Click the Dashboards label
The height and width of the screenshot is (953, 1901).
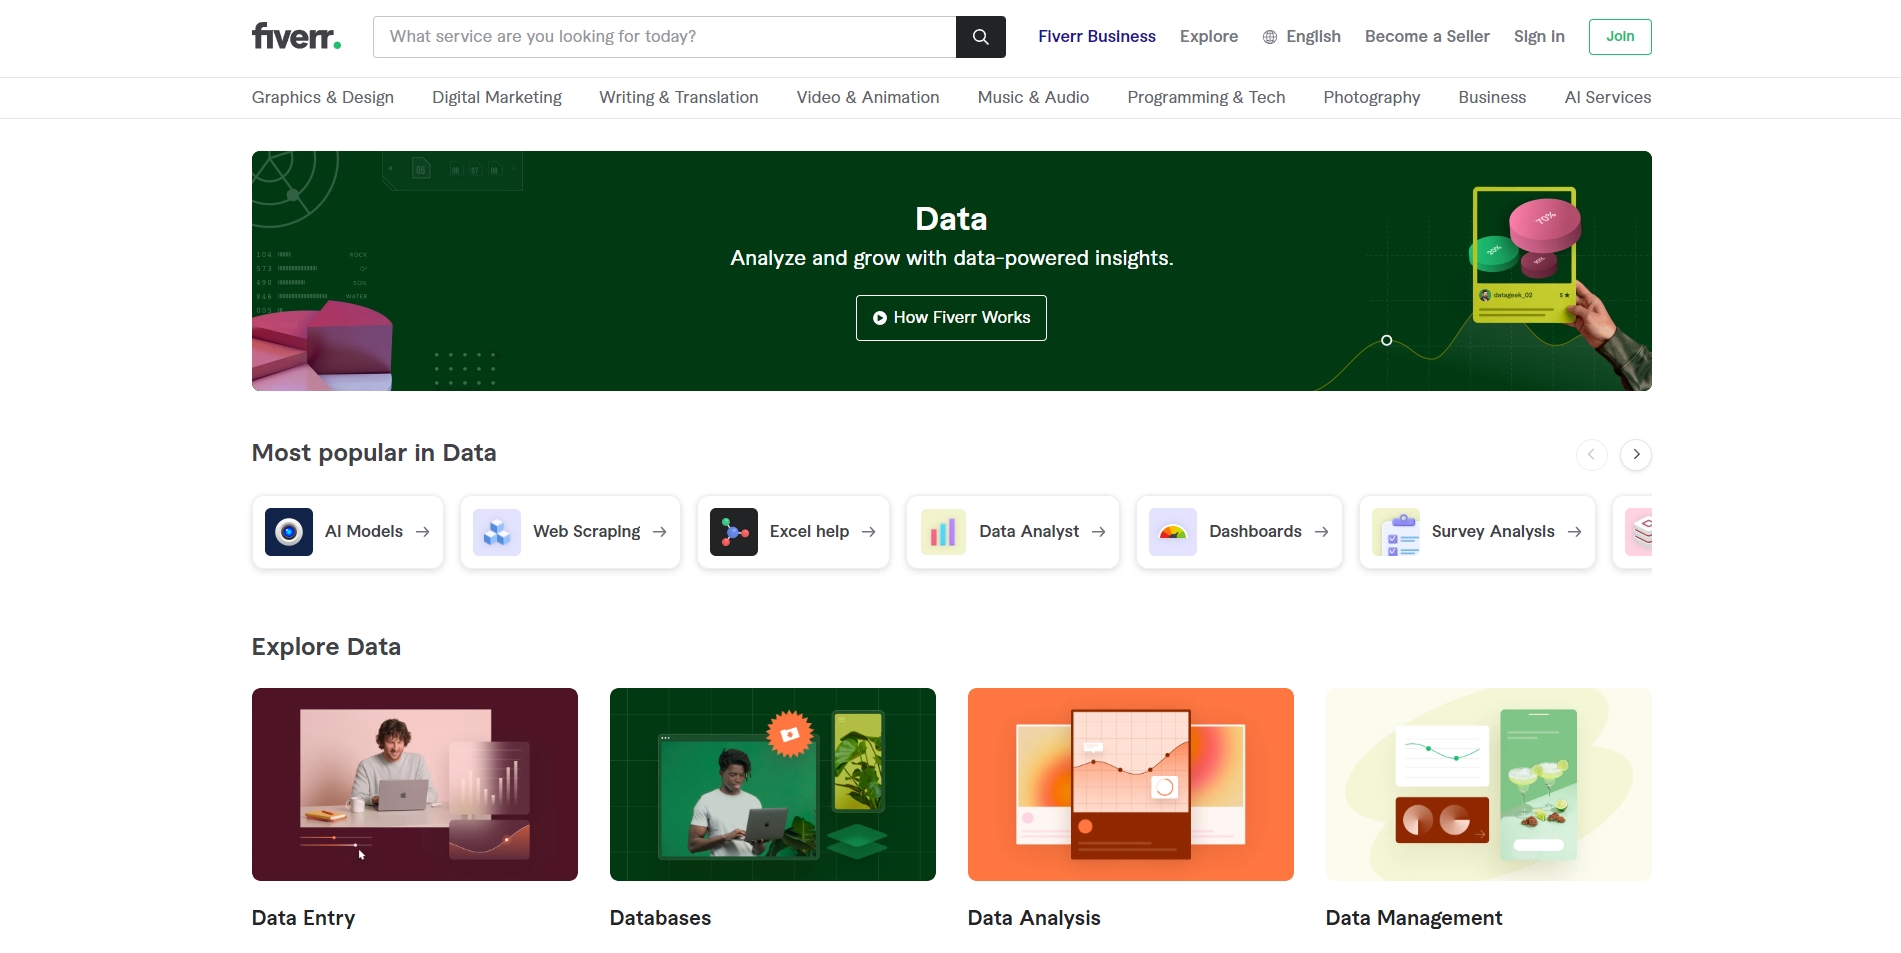click(x=1256, y=532)
